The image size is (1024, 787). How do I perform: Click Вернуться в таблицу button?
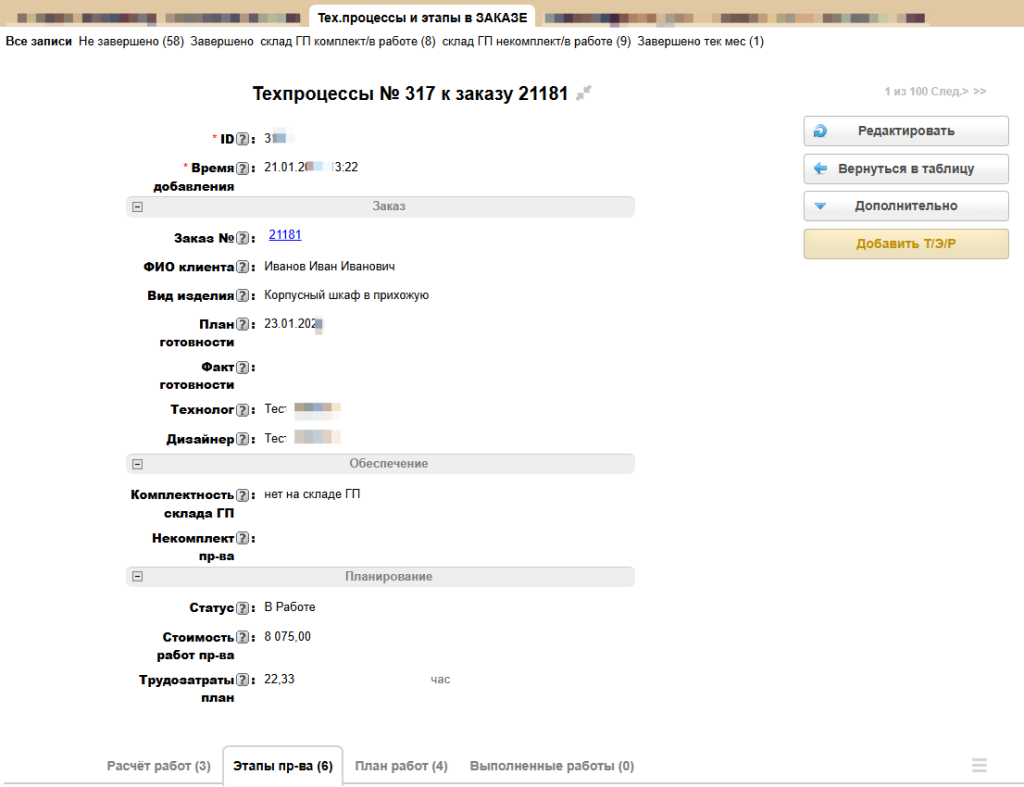(x=905, y=169)
